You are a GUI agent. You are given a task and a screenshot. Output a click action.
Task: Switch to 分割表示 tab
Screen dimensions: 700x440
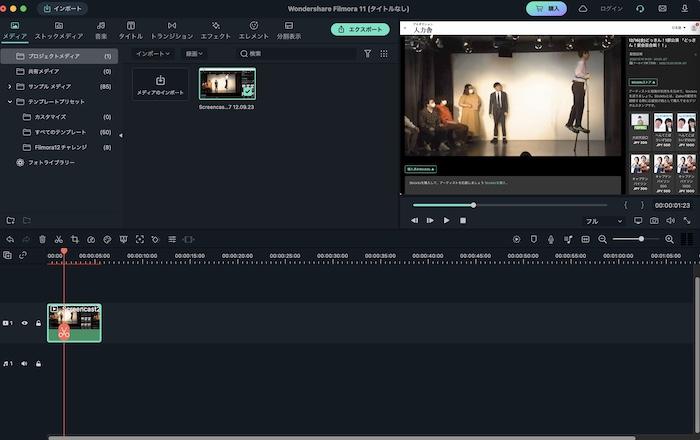(x=289, y=30)
